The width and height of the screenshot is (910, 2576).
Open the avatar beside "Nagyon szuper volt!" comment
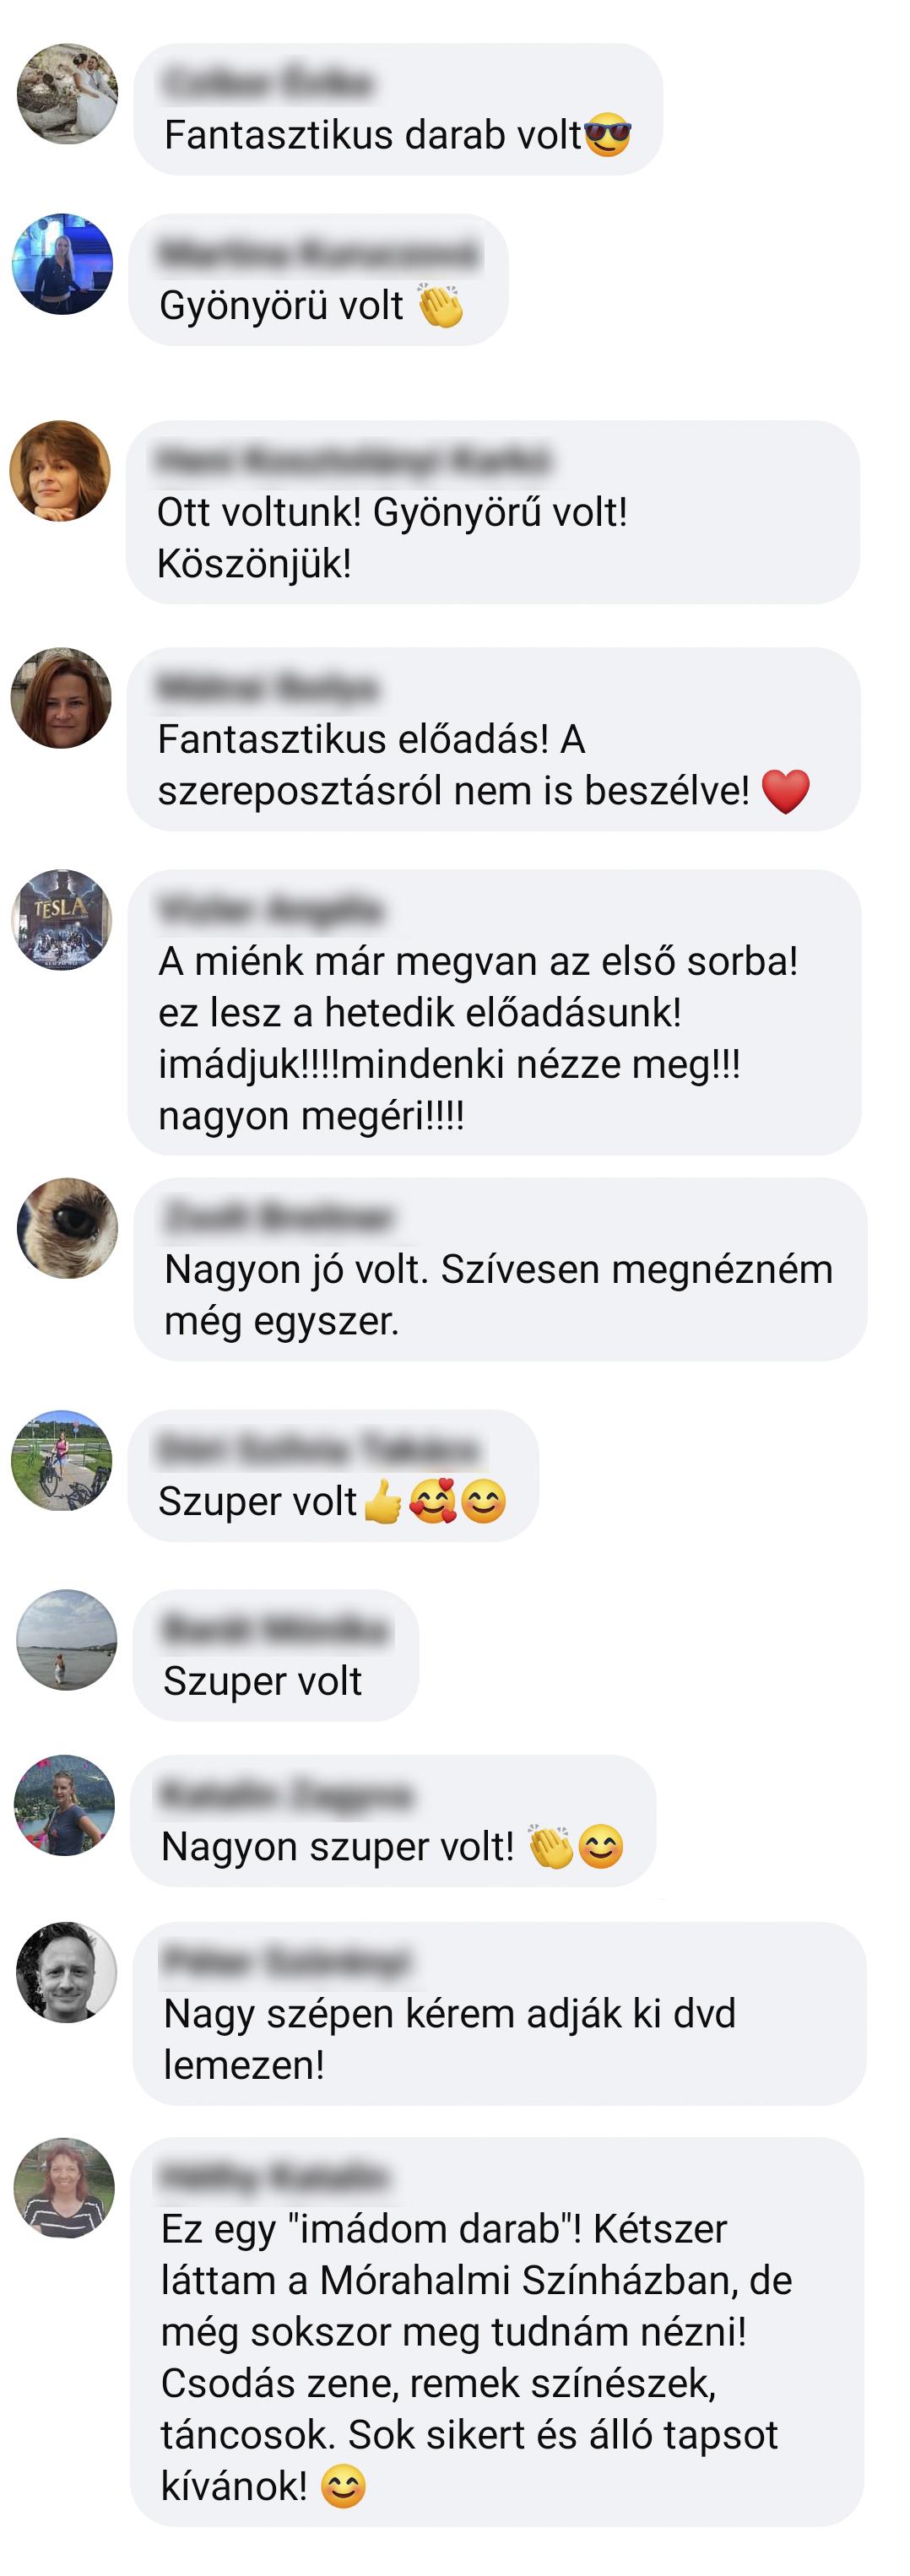[x=64, y=1806]
